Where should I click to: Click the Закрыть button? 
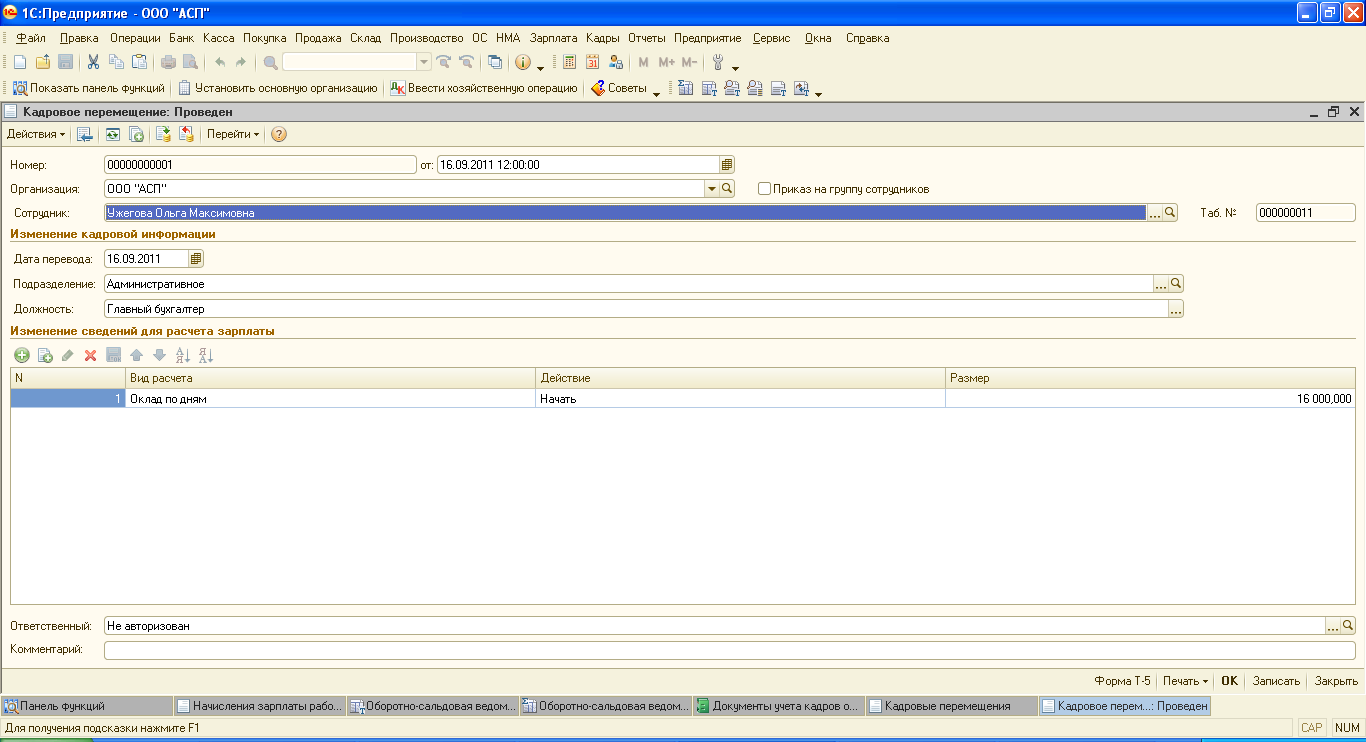tap(1336, 680)
